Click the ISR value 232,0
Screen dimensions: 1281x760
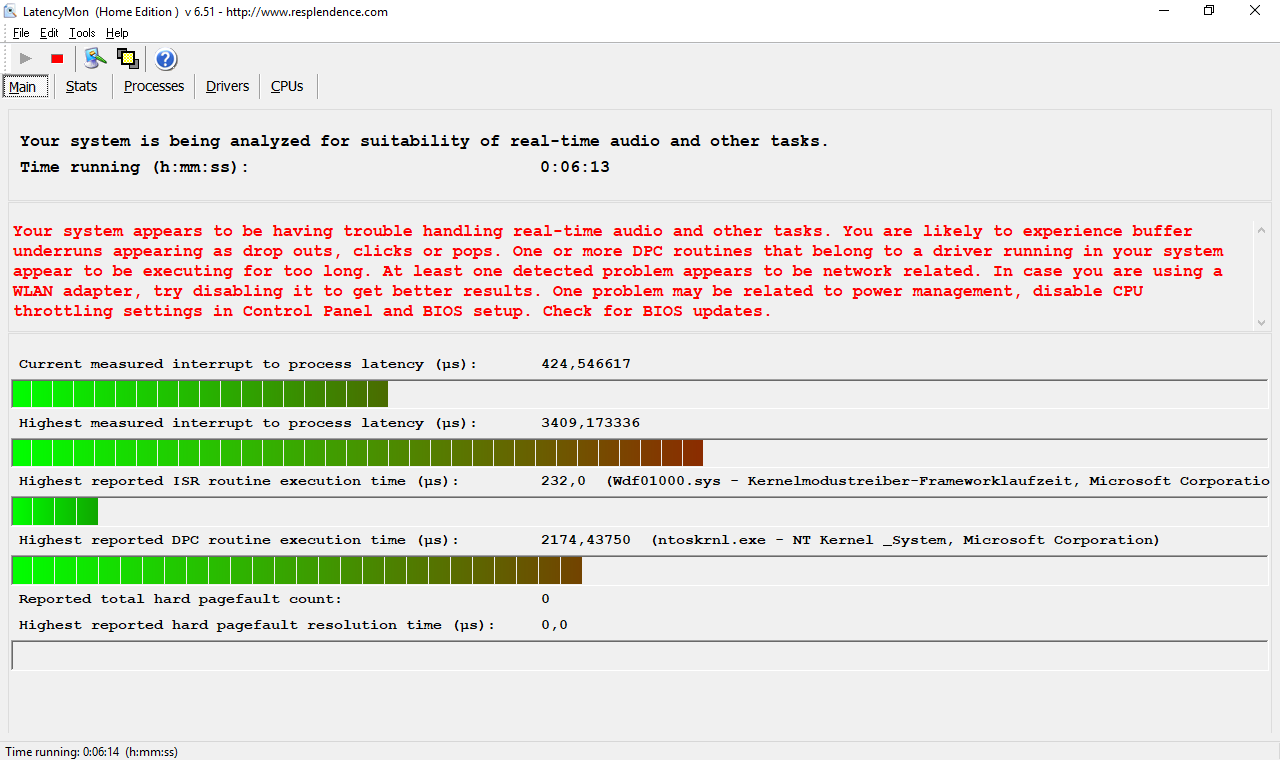563,481
